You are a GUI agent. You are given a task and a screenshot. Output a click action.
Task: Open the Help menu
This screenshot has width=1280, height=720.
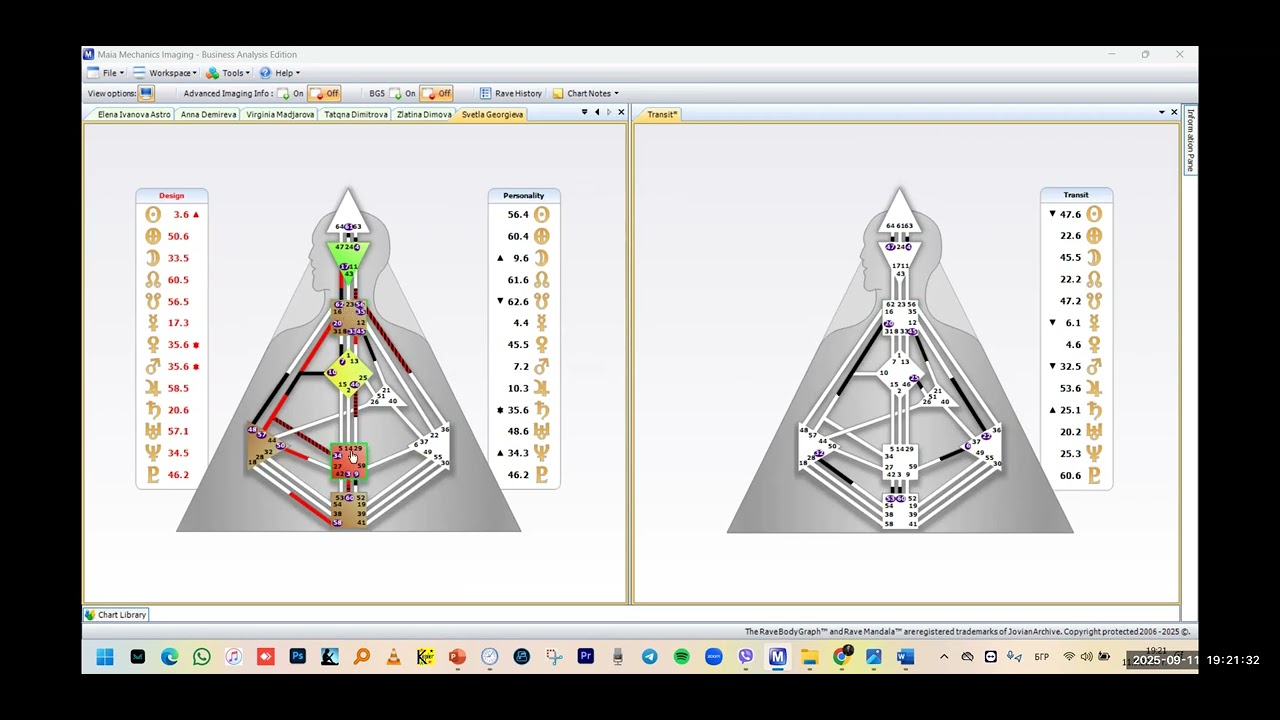pyautogui.click(x=279, y=73)
